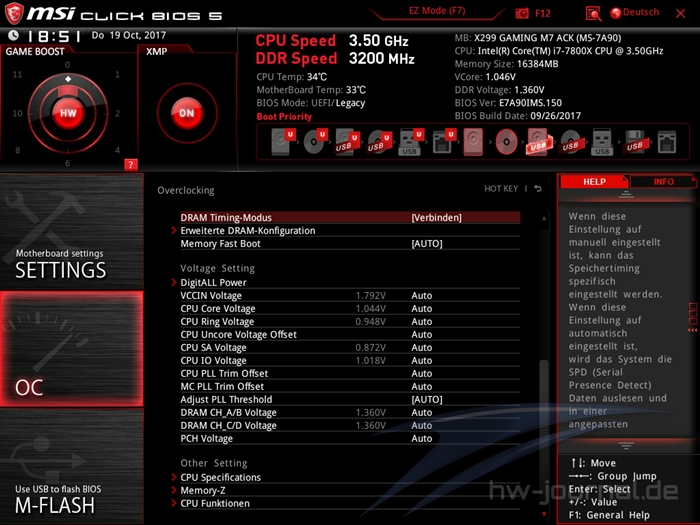
Task: Take a screenshot with the F12 camera icon
Action: [522, 13]
